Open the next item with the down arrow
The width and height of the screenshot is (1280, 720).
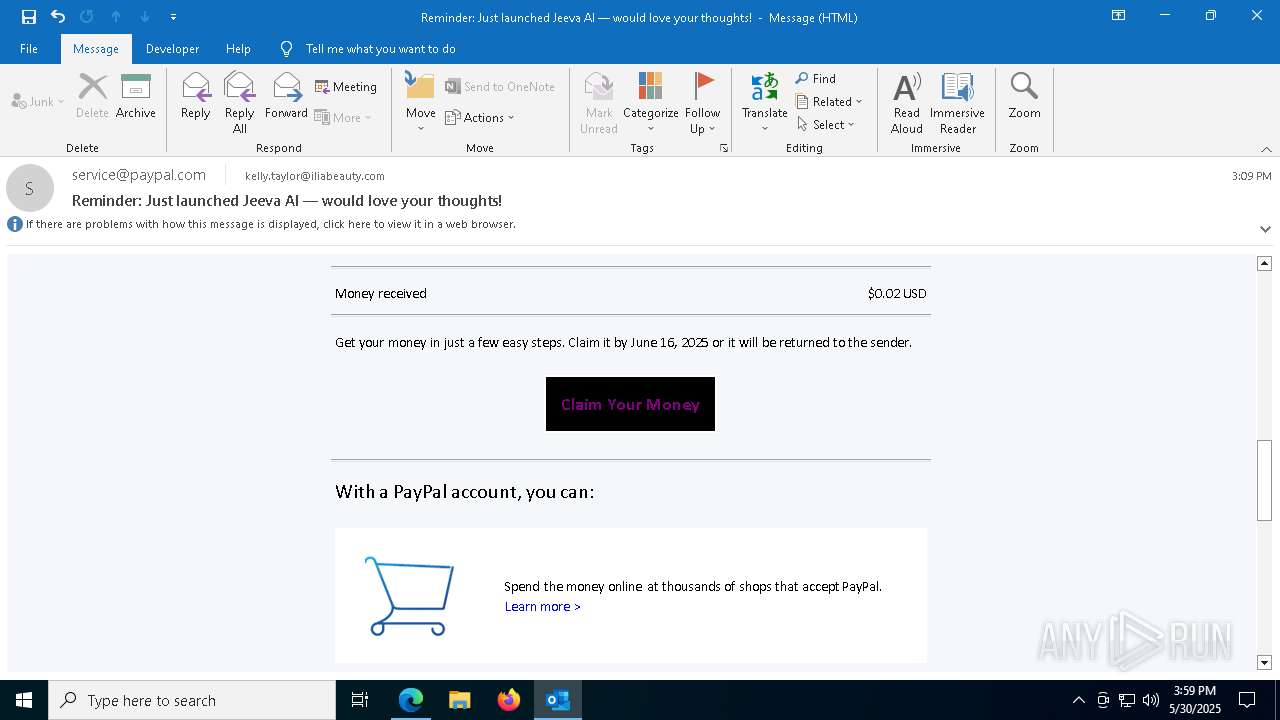(145, 17)
